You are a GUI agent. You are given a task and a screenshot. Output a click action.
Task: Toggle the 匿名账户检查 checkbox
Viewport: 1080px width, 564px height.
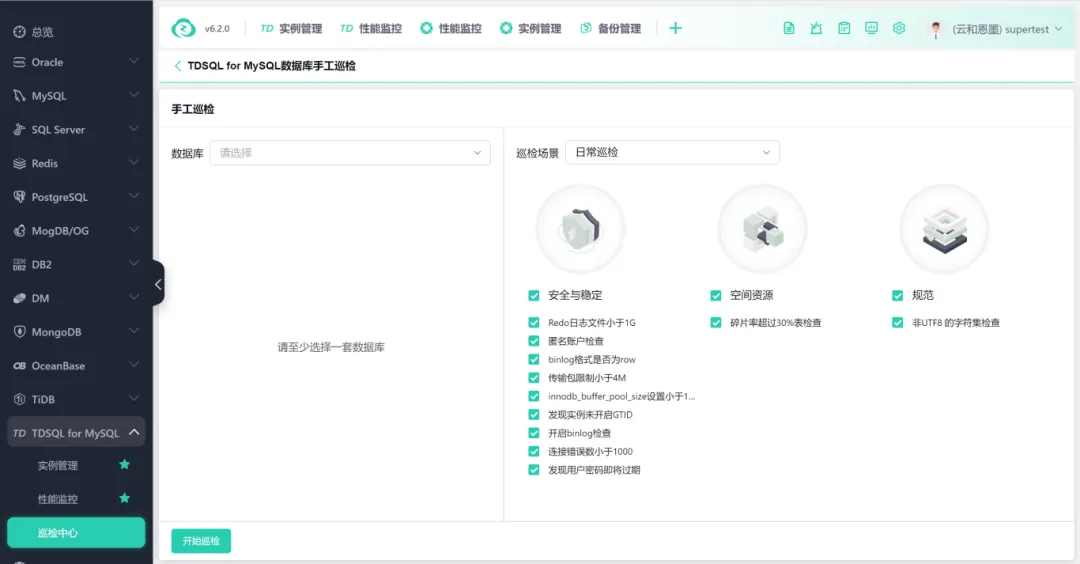(534, 341)
